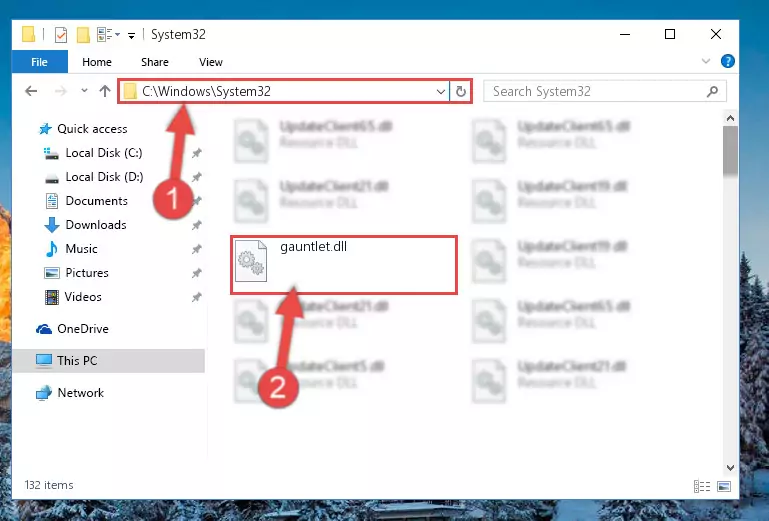Click the 132 items status text
This screenshot has height=521, width=769.
point(49,485)
